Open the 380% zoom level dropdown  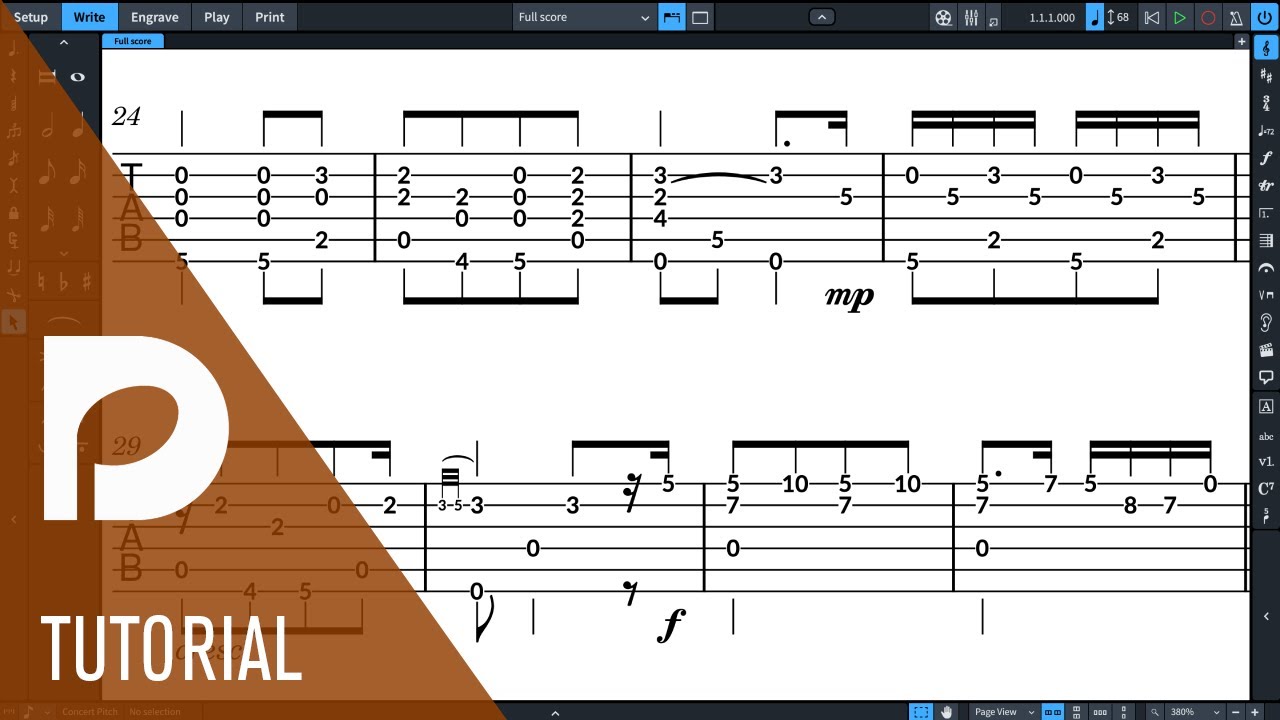(x=1197, y=712)
